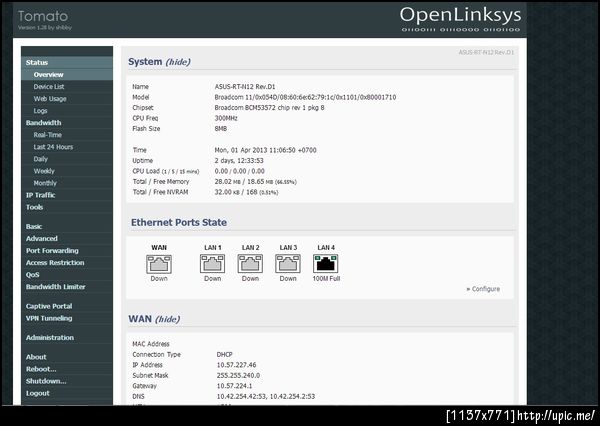
Task: Open the IP Traffic section
Action: (x=41, y=195)
